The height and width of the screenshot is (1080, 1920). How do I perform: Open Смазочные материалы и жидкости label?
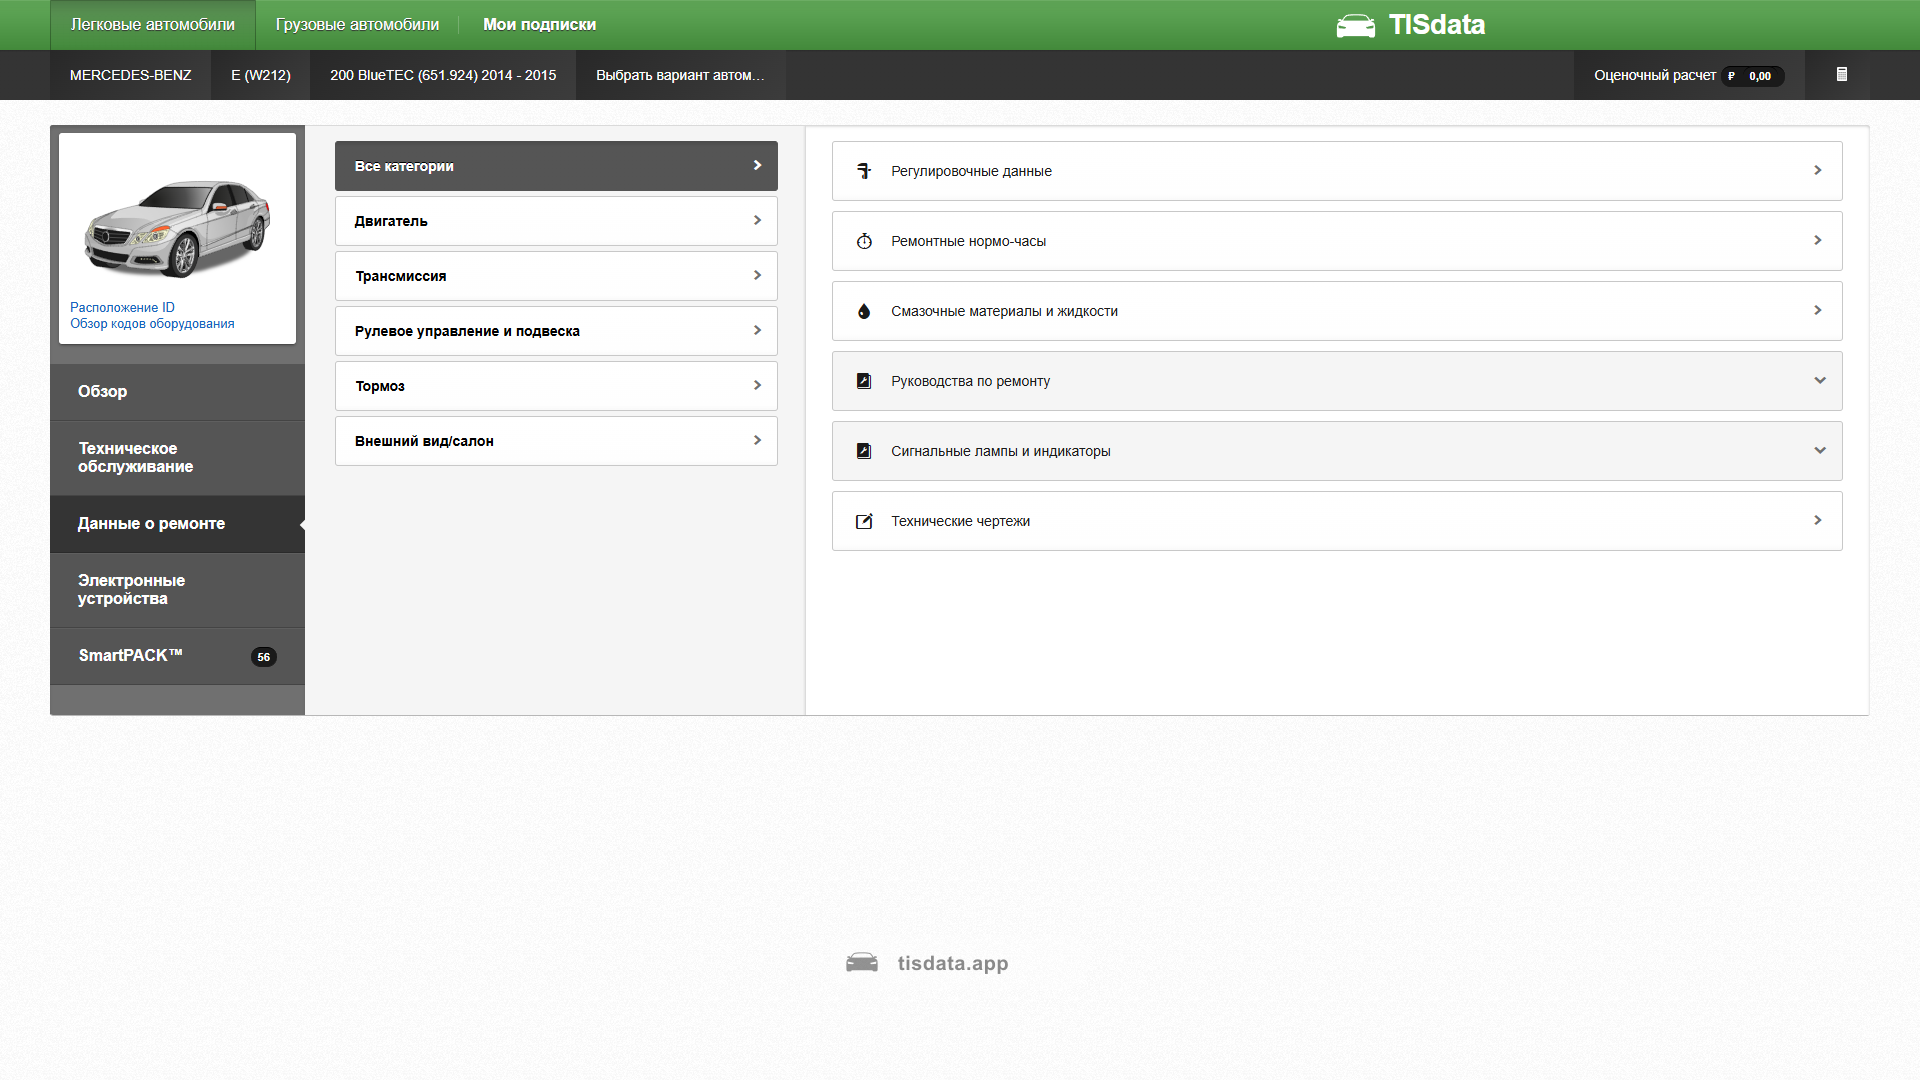(1004, 311)
